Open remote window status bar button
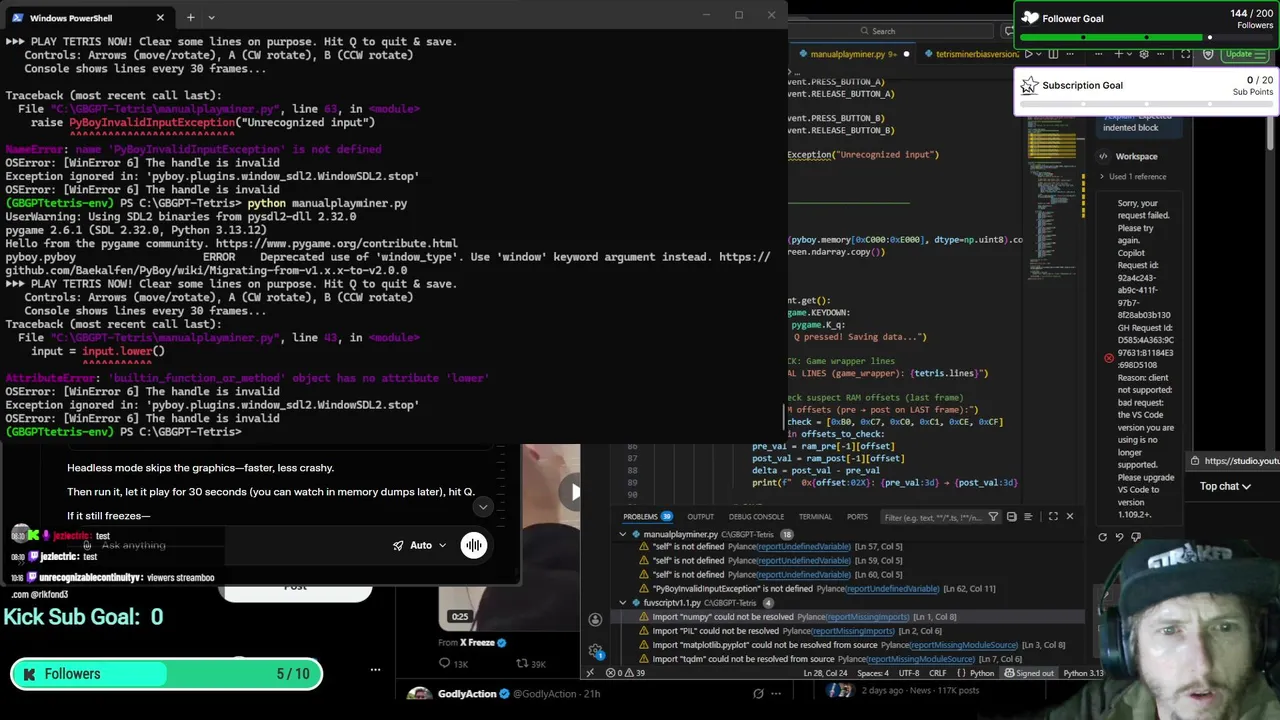1280x720 pixels. pos(590,673)
